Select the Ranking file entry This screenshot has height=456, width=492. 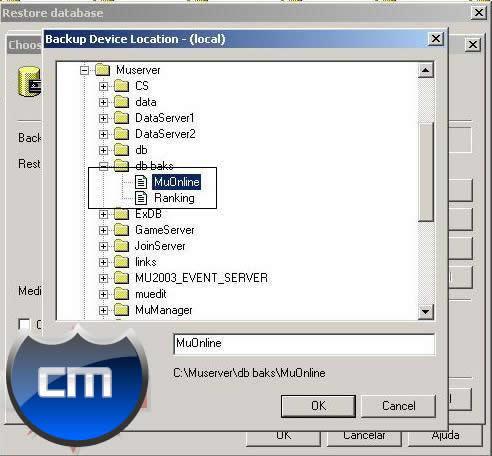click(174, 198)
